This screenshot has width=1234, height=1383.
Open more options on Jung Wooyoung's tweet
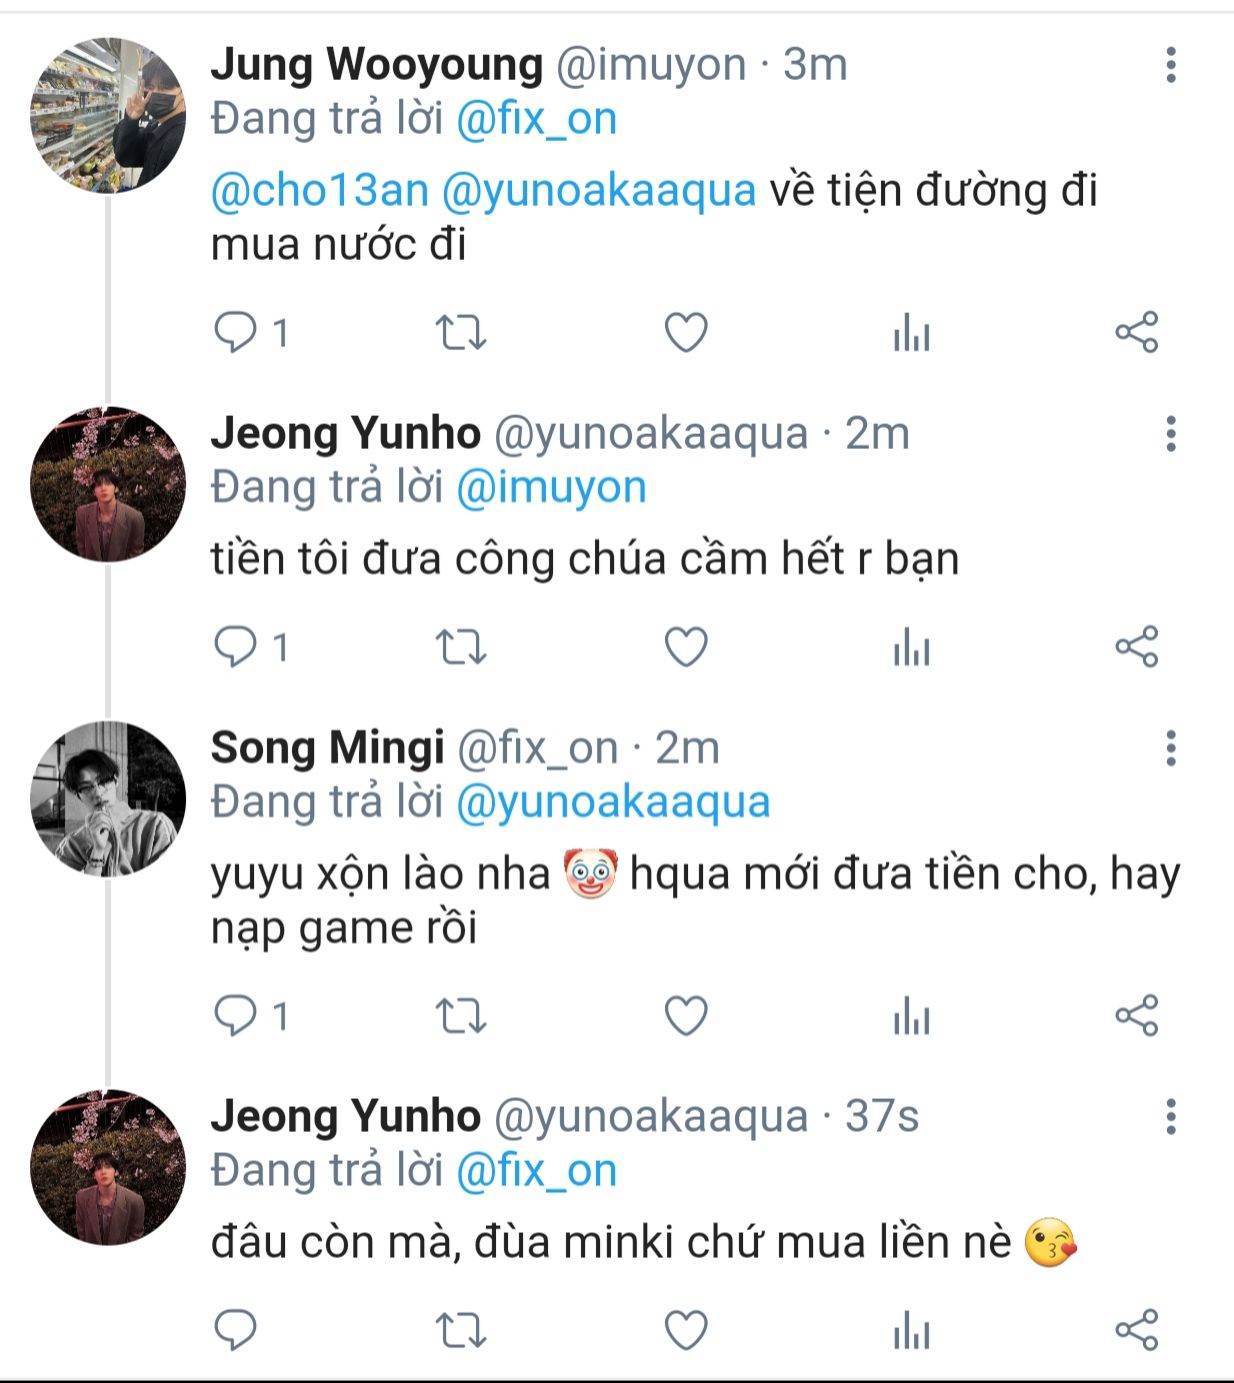click(1170, 65)
